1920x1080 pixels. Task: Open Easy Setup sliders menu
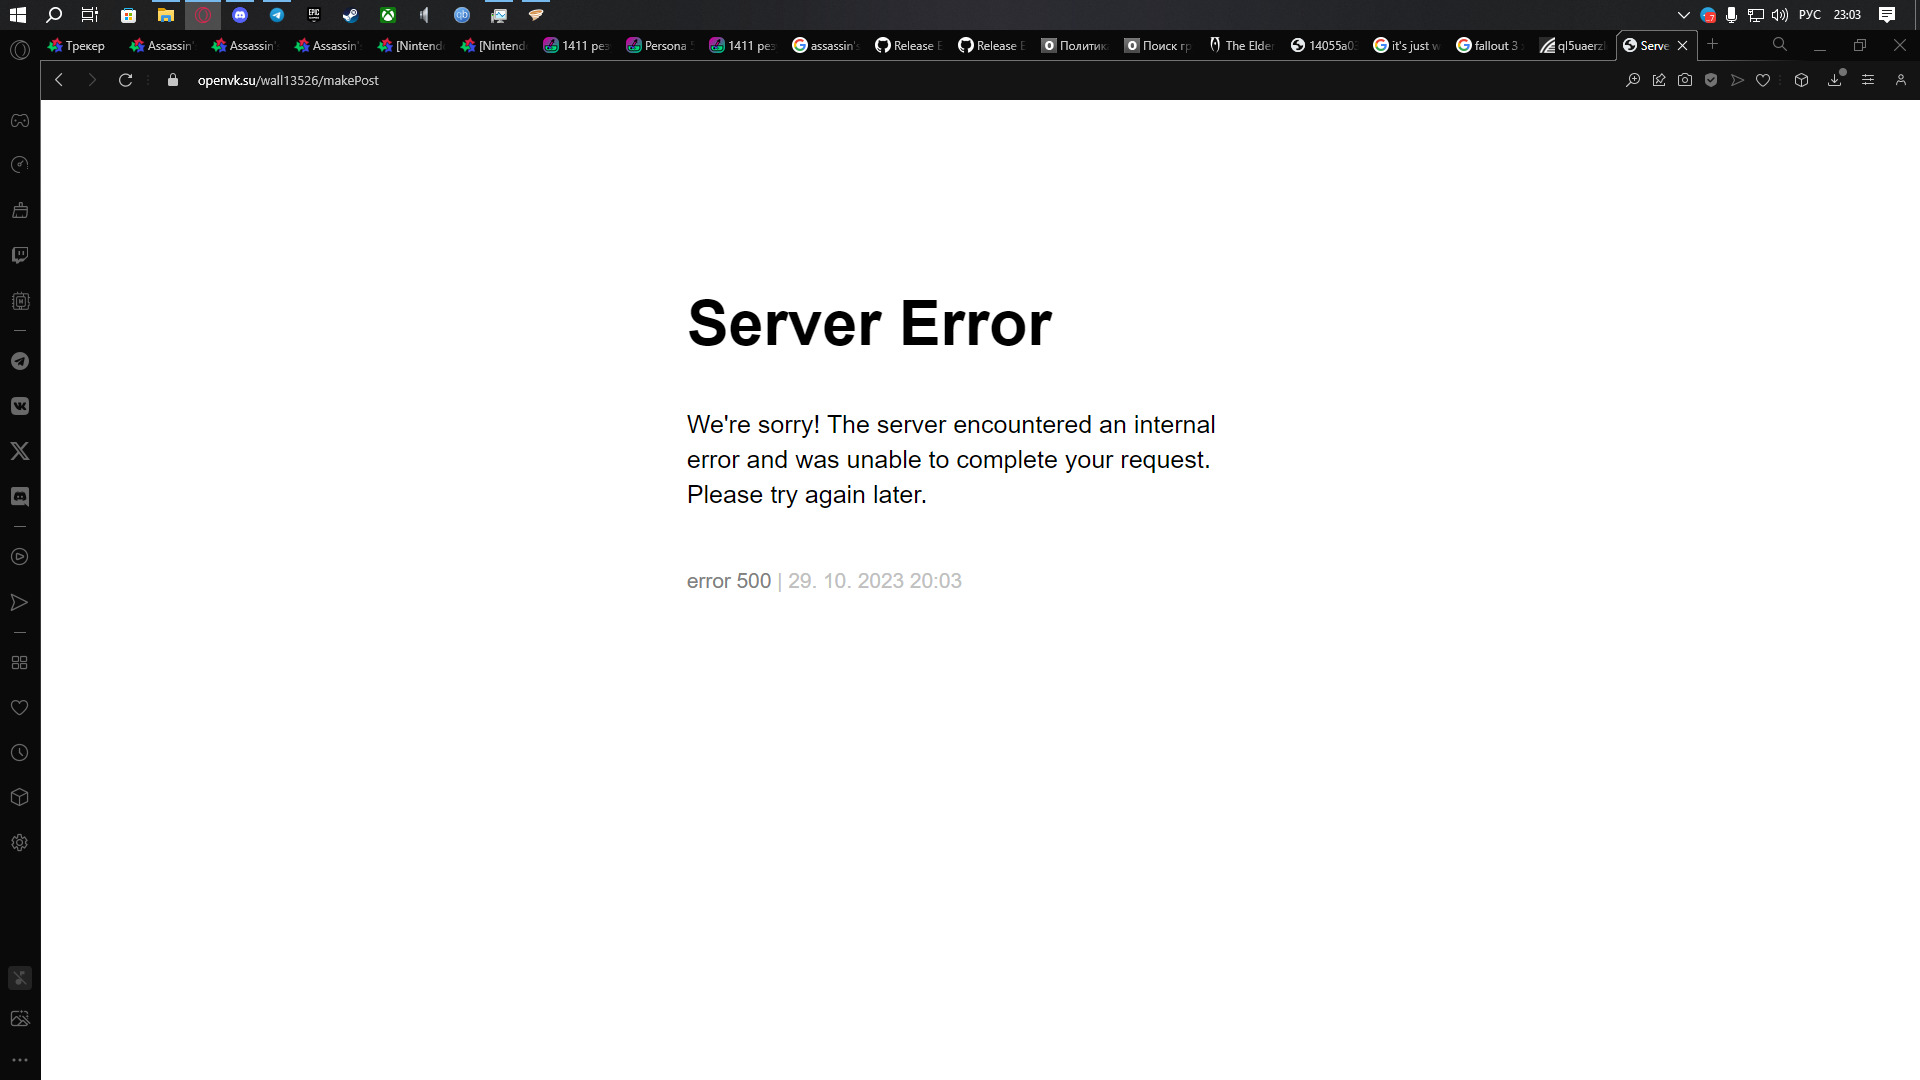click(1868, 80)
